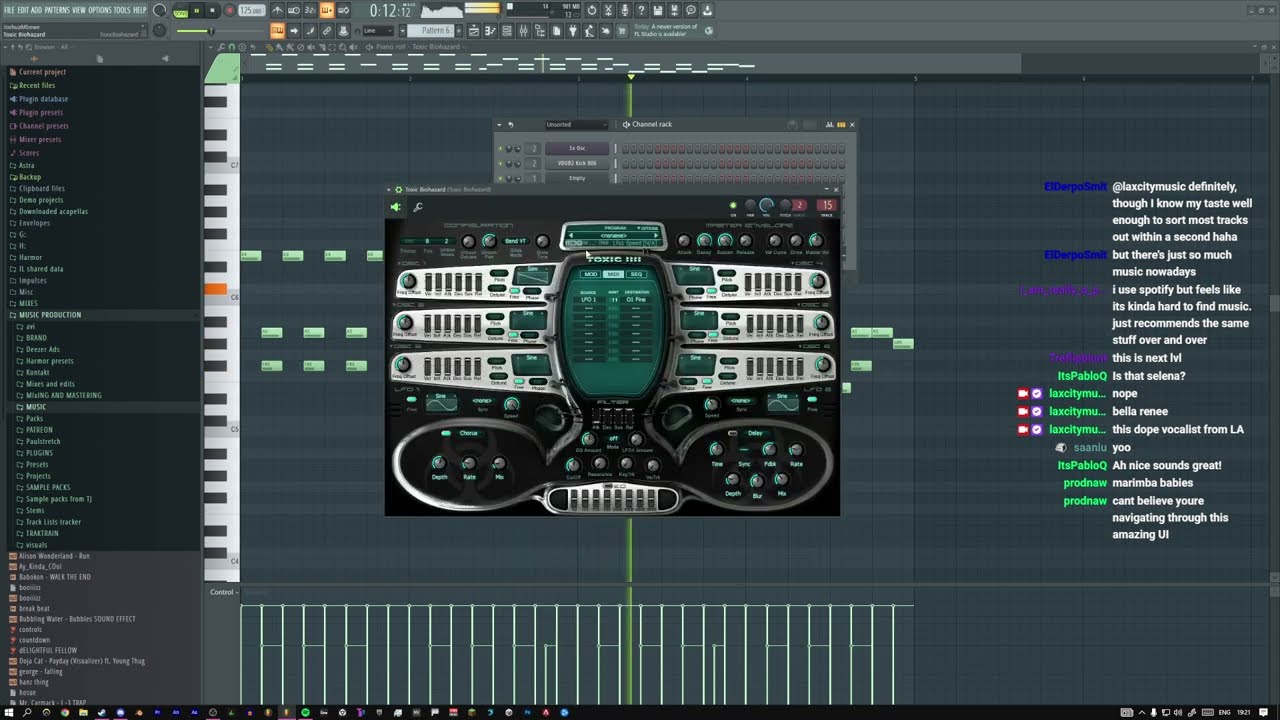This screenshot has width=1280, height=720.
Task: Click the link chain icon in toolbar
Action: click(326, 31)
